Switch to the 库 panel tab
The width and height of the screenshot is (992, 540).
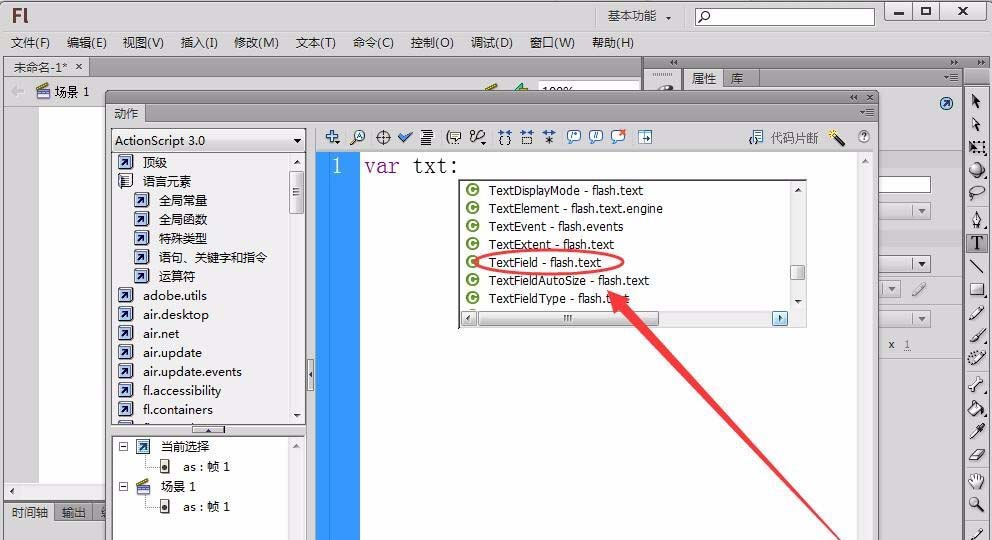(x=737, y=78)
